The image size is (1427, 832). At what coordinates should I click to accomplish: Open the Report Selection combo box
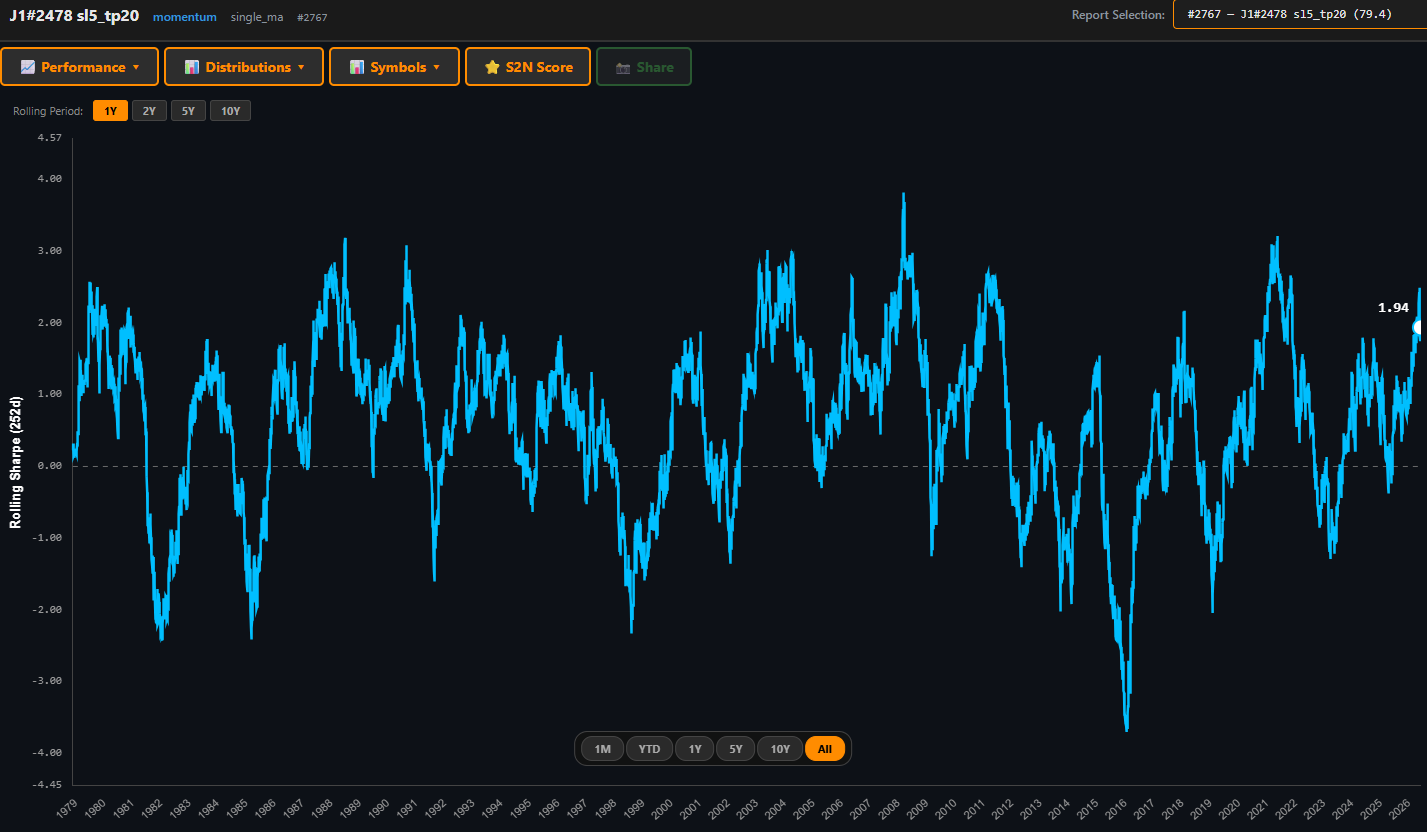[1300, 14]
